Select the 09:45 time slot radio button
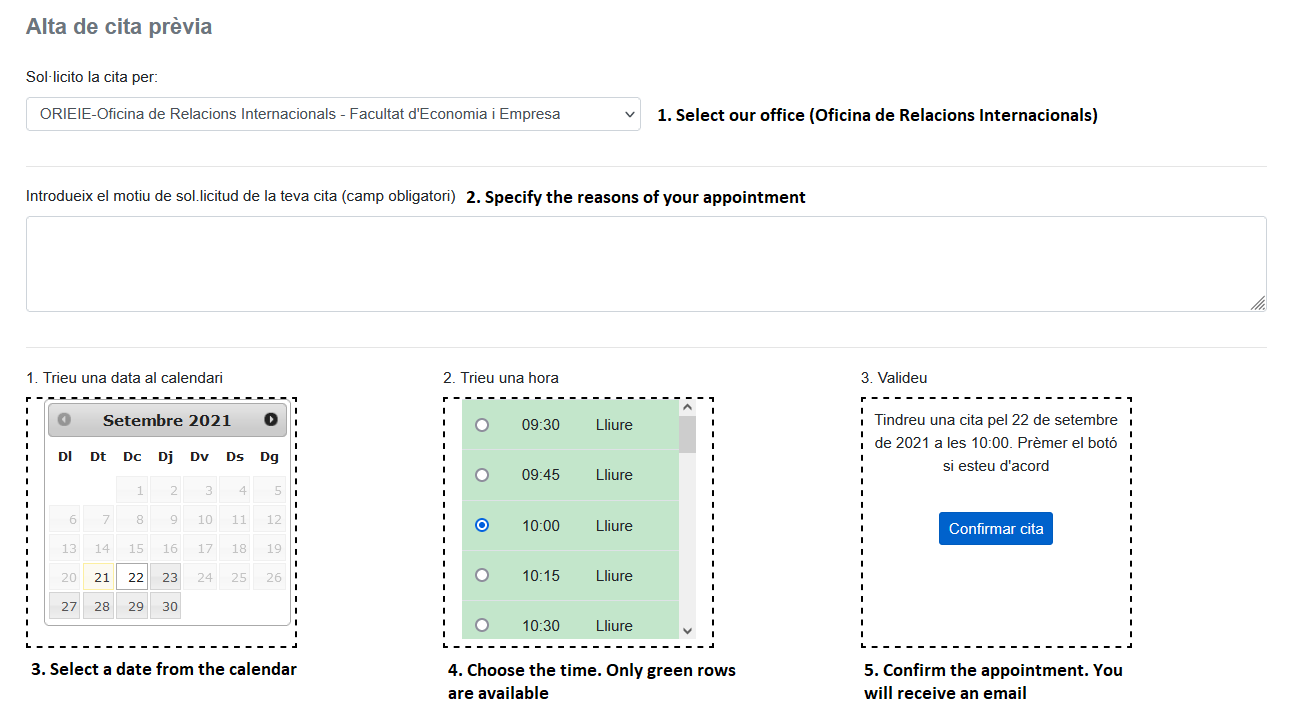 coord(482,475)
